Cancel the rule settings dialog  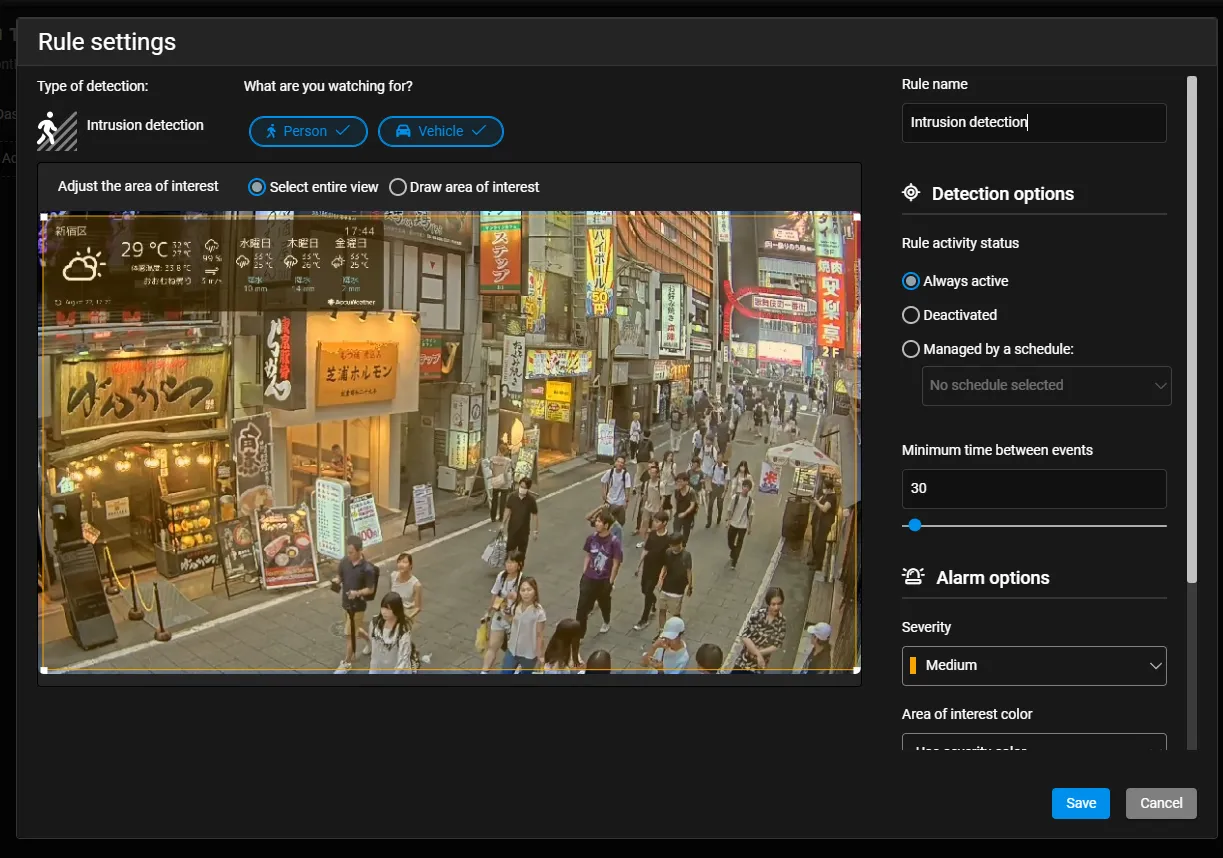[1161, 803]
